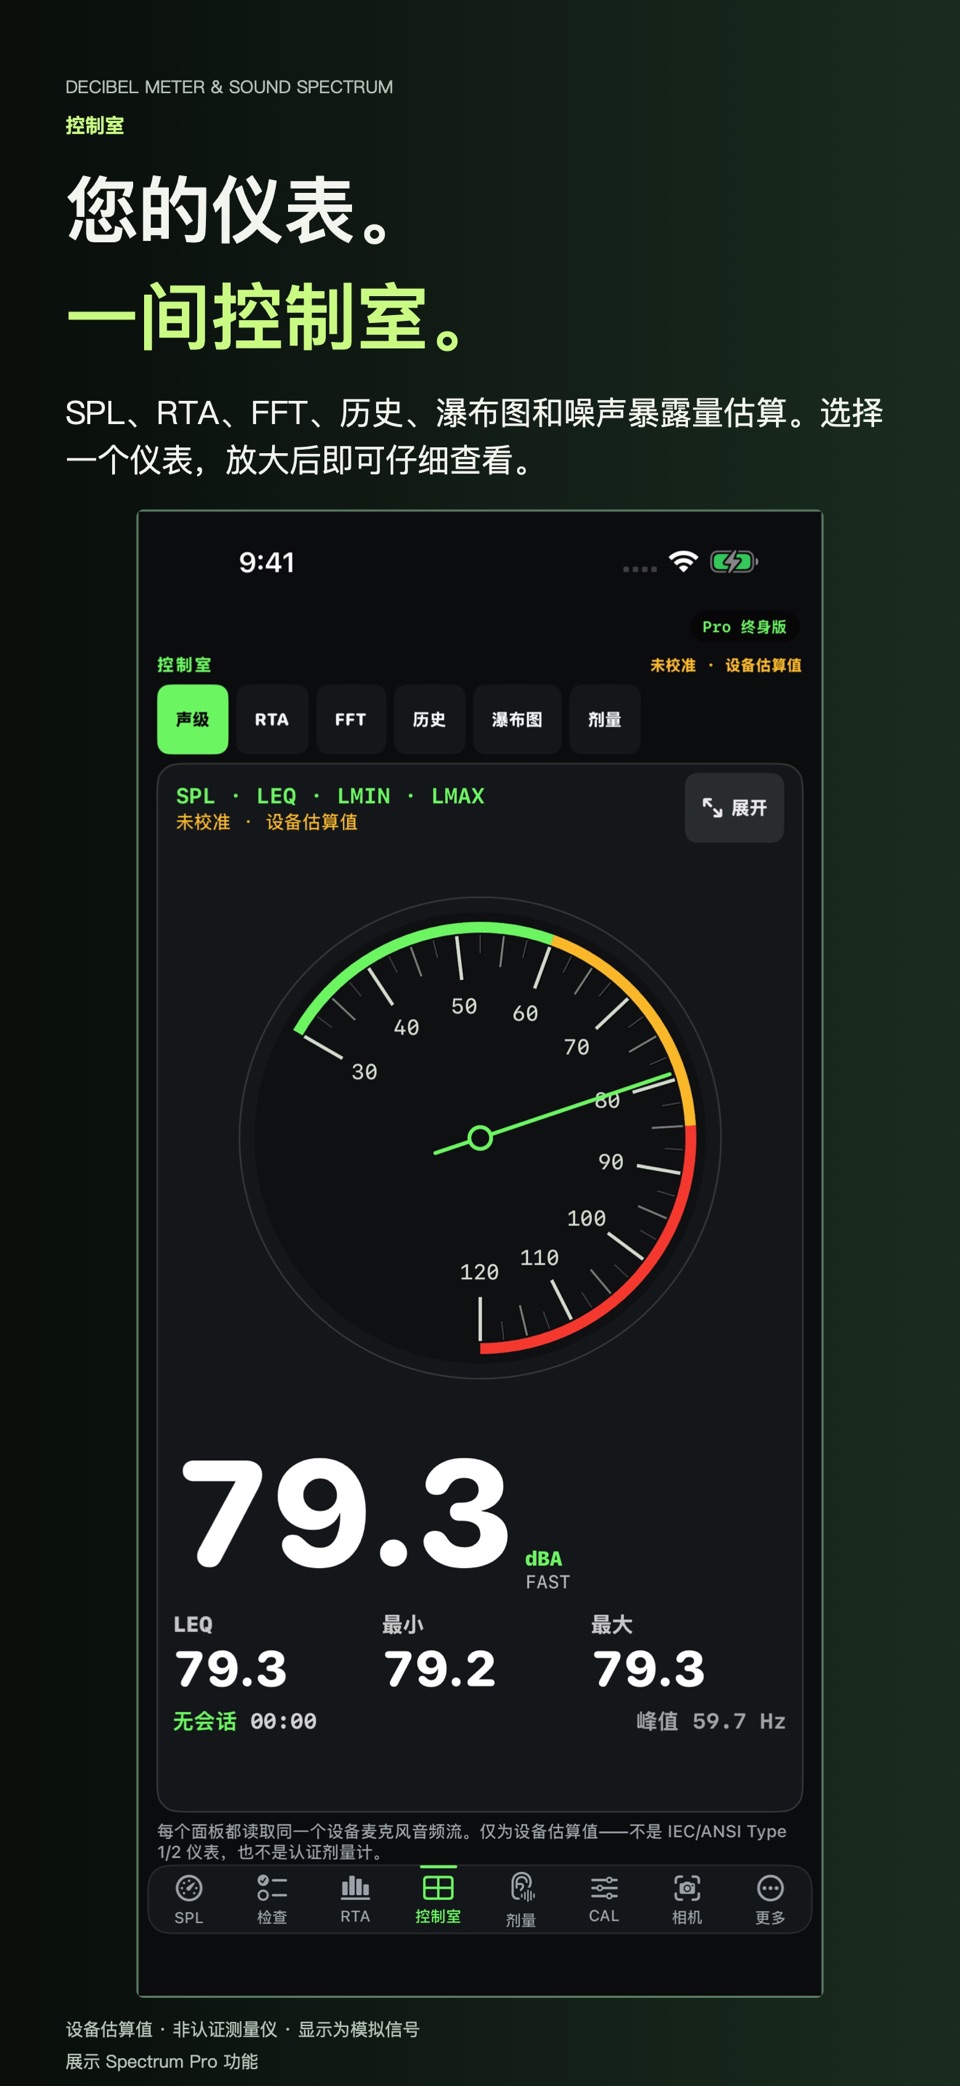Open the SPL tab in bottom bar
960x2086 pixels.
tap(189, 1899)
